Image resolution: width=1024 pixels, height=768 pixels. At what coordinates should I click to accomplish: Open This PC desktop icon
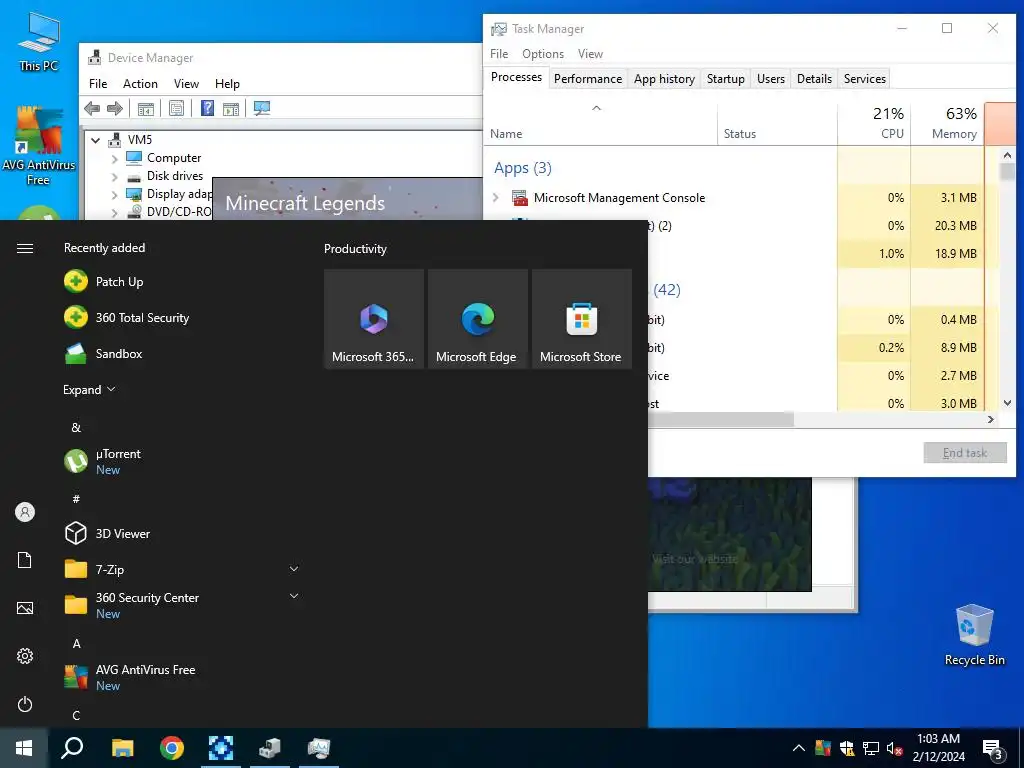point(39,42)
